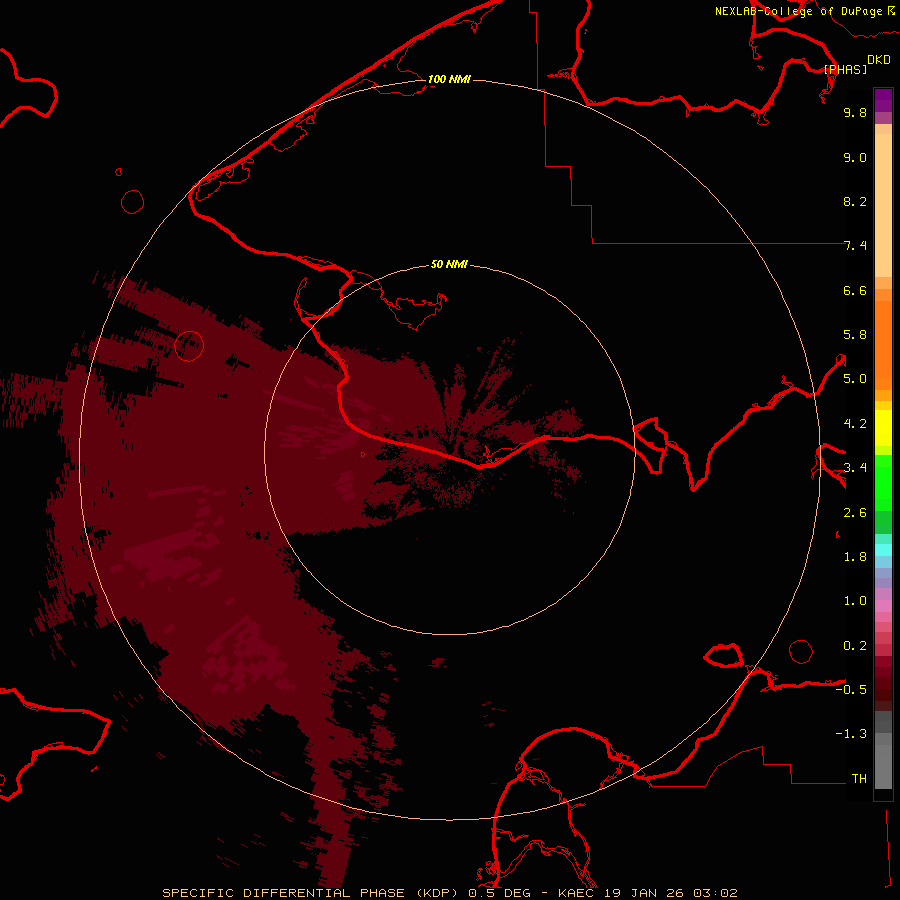
Task: Click the 6.6 legend value
Action: (x=855, y=290)
